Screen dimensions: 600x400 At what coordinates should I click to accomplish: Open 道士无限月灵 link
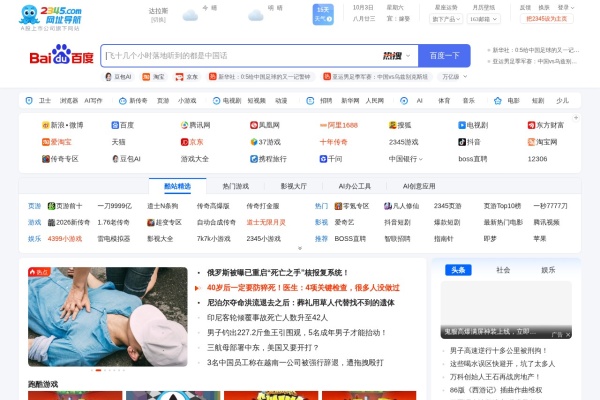[266, 222]
